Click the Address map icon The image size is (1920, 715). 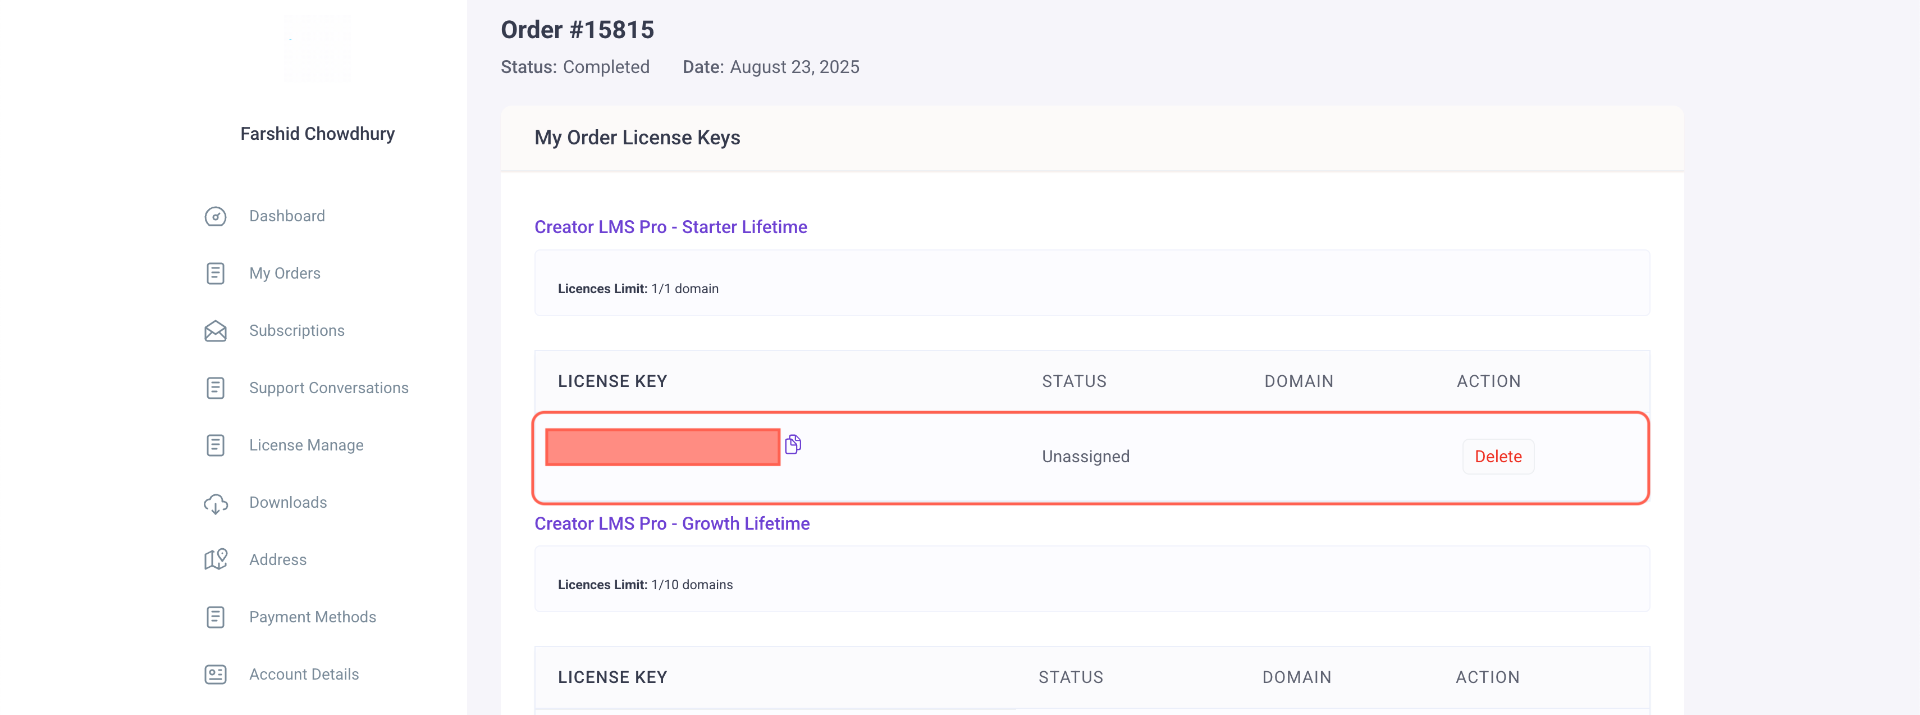tap(215, 560)
